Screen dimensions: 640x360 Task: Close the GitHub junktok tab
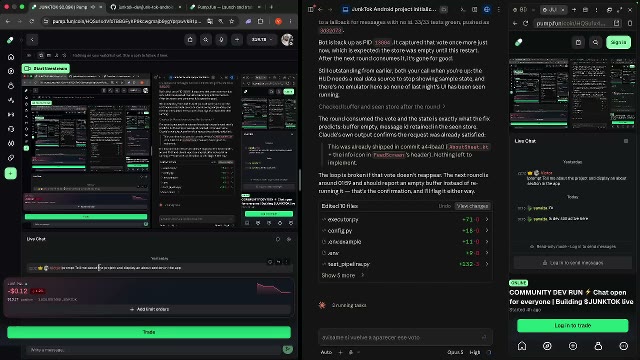(180, 7)
